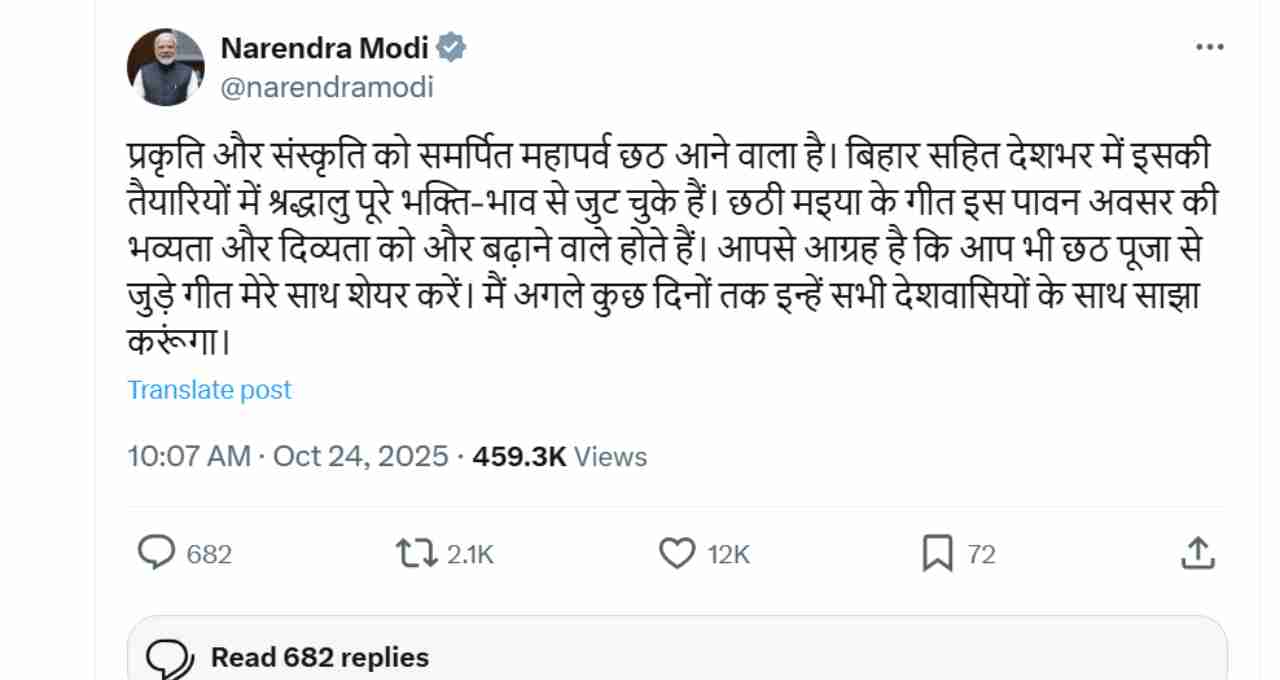Click the 72 bookmarks count

982,554
